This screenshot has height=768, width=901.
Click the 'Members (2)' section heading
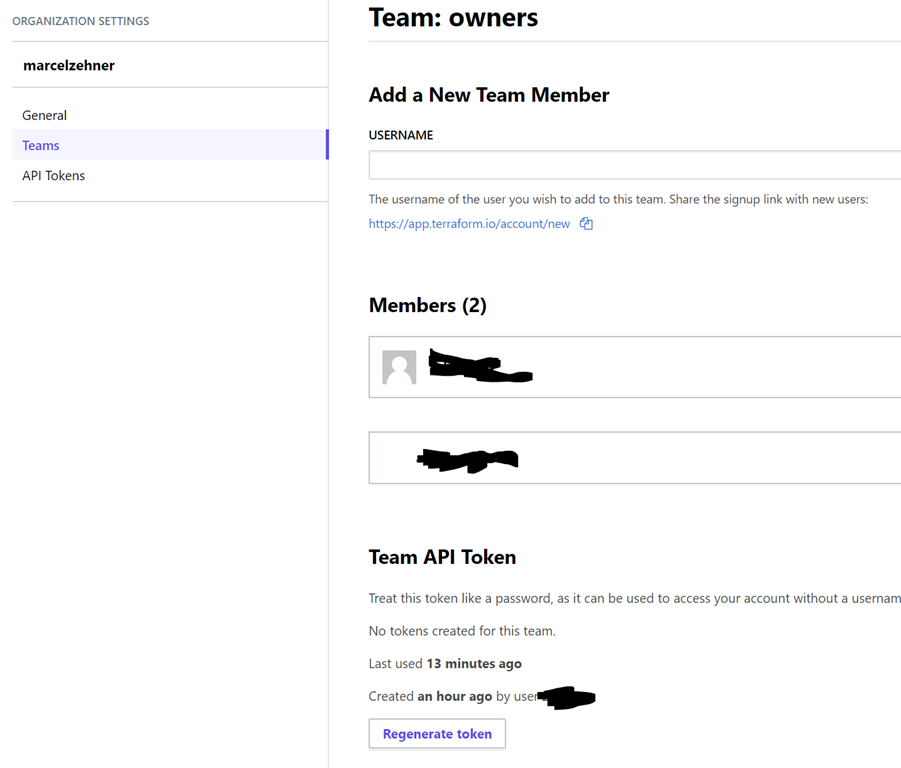click(x=427, y=305)
